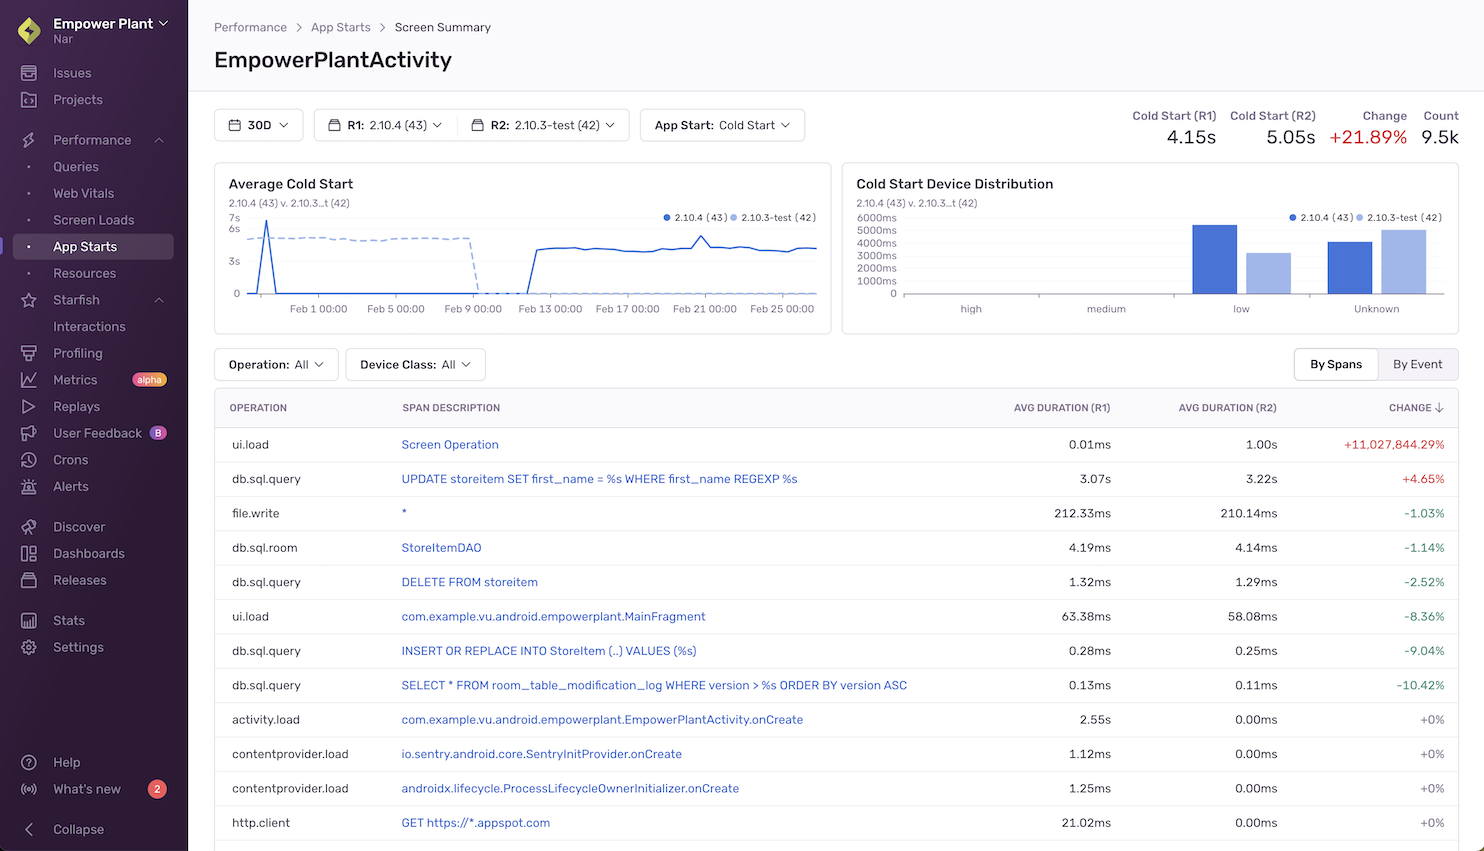This screenshot has height=851, width=1484.
Task: Open Dashboards via its grid icon
Action: [x=29, y=554]
